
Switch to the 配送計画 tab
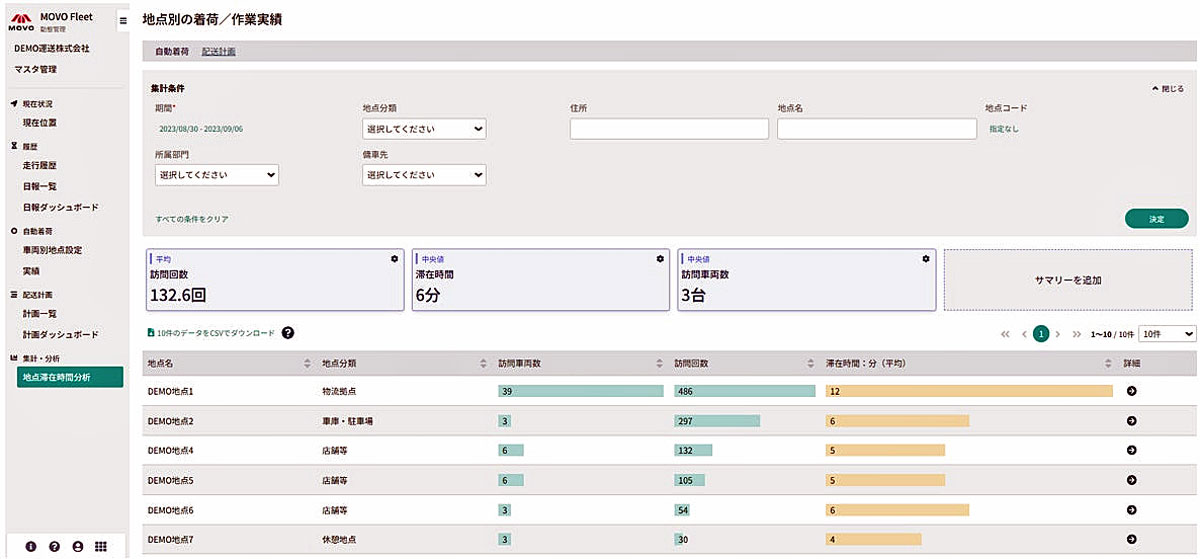[218, 51]
